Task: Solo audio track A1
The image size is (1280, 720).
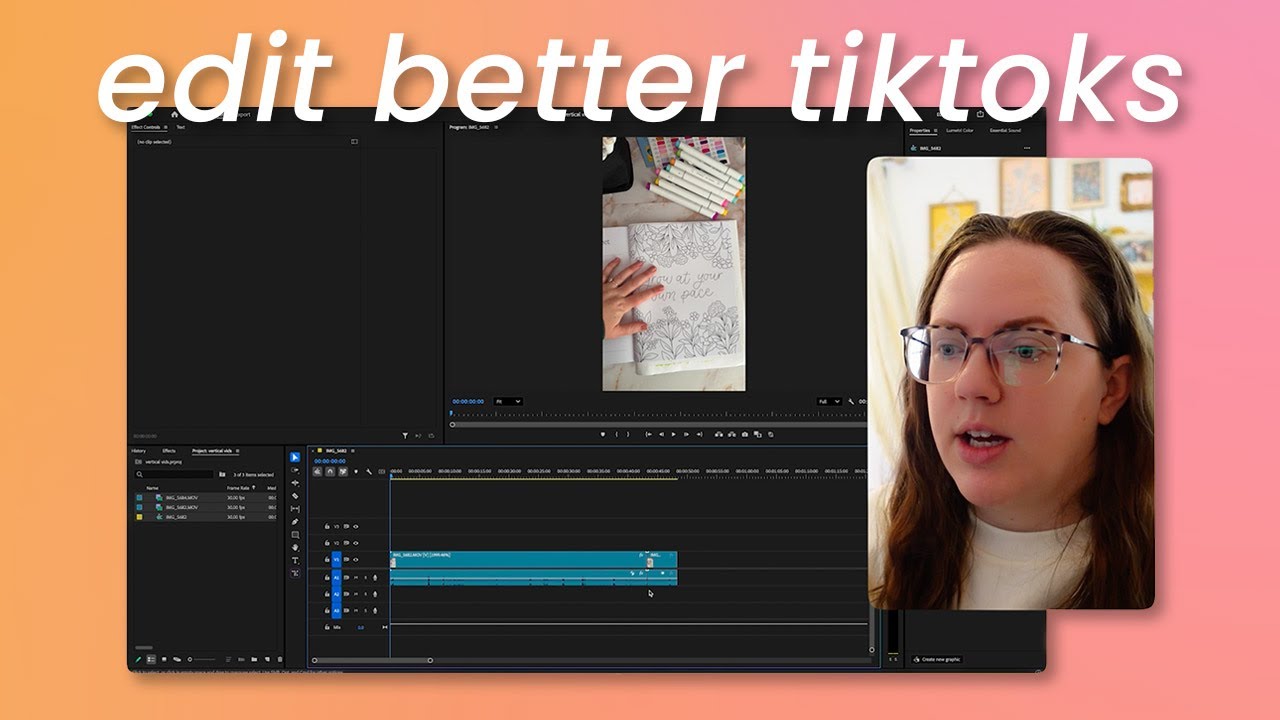Action: pyautogui.click(x=365, y=578)
